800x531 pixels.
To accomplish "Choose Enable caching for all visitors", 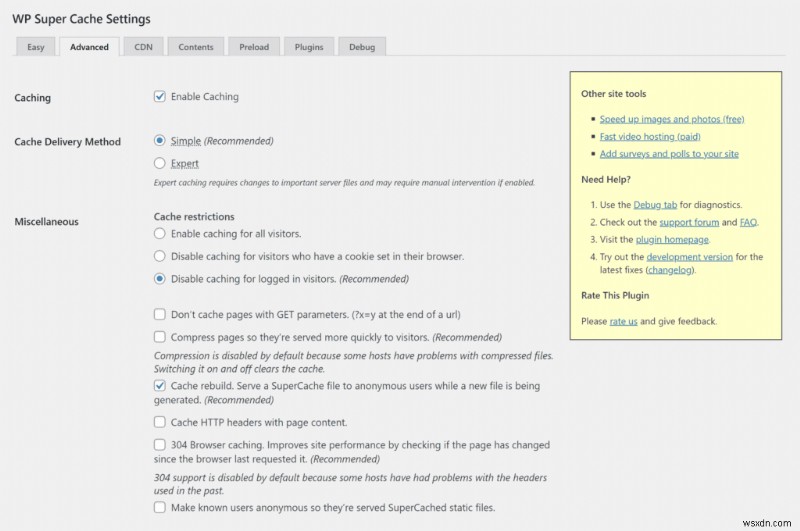I will (160, 233).
